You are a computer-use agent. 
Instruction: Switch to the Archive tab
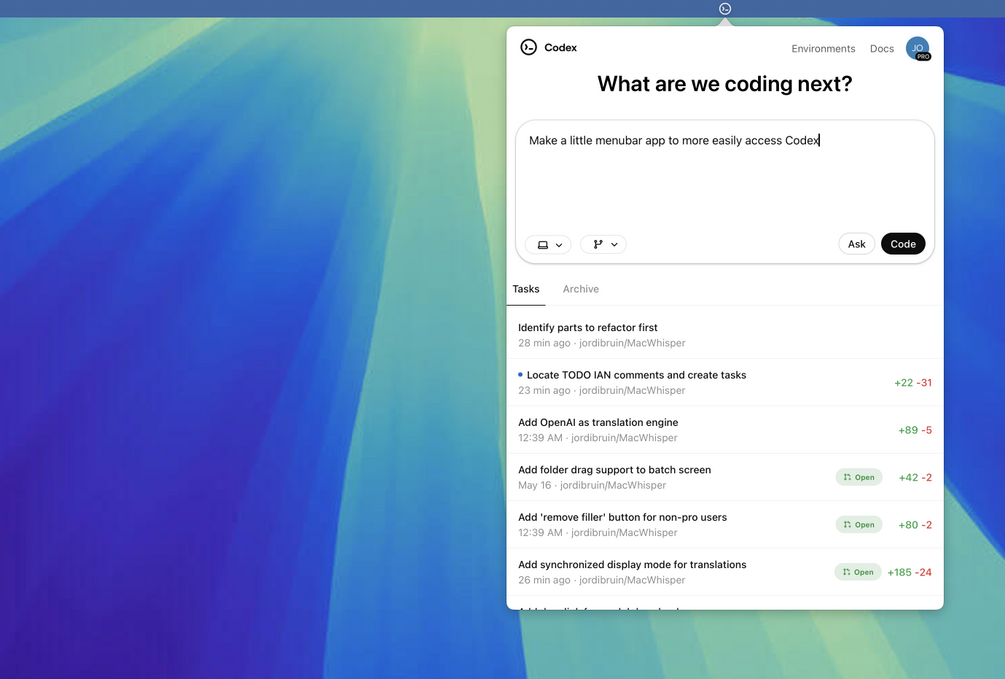(x=581, y=289)
